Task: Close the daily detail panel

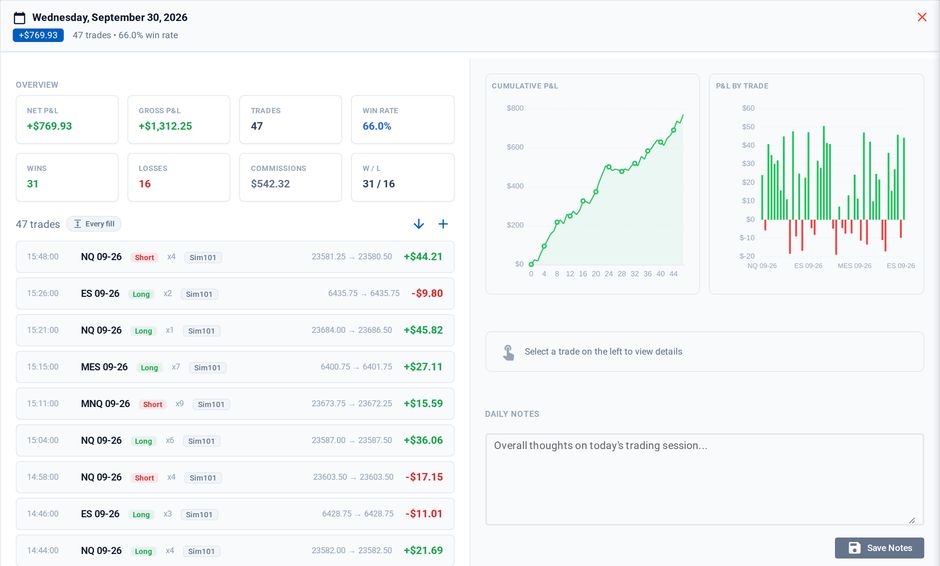Action: point(921,17)
